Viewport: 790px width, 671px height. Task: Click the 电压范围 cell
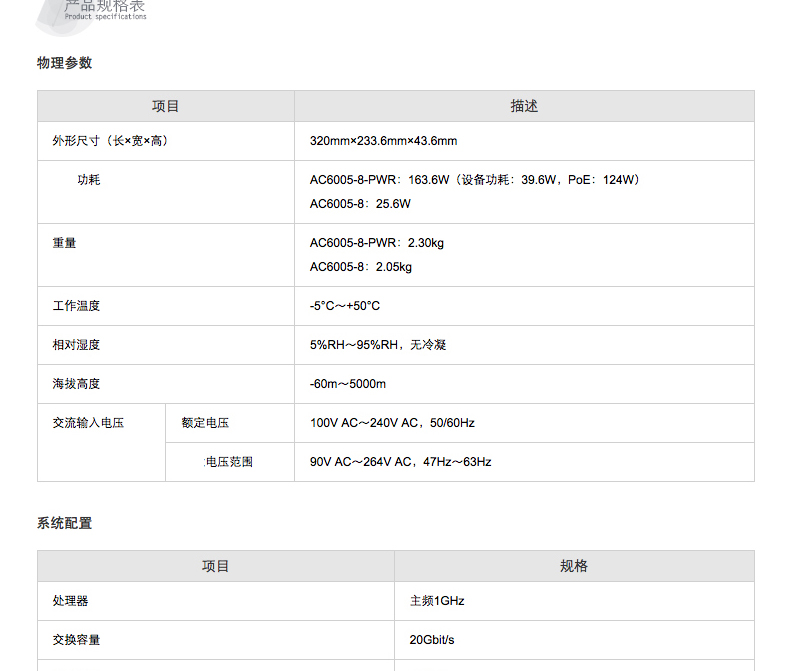[x=229, y=462]
